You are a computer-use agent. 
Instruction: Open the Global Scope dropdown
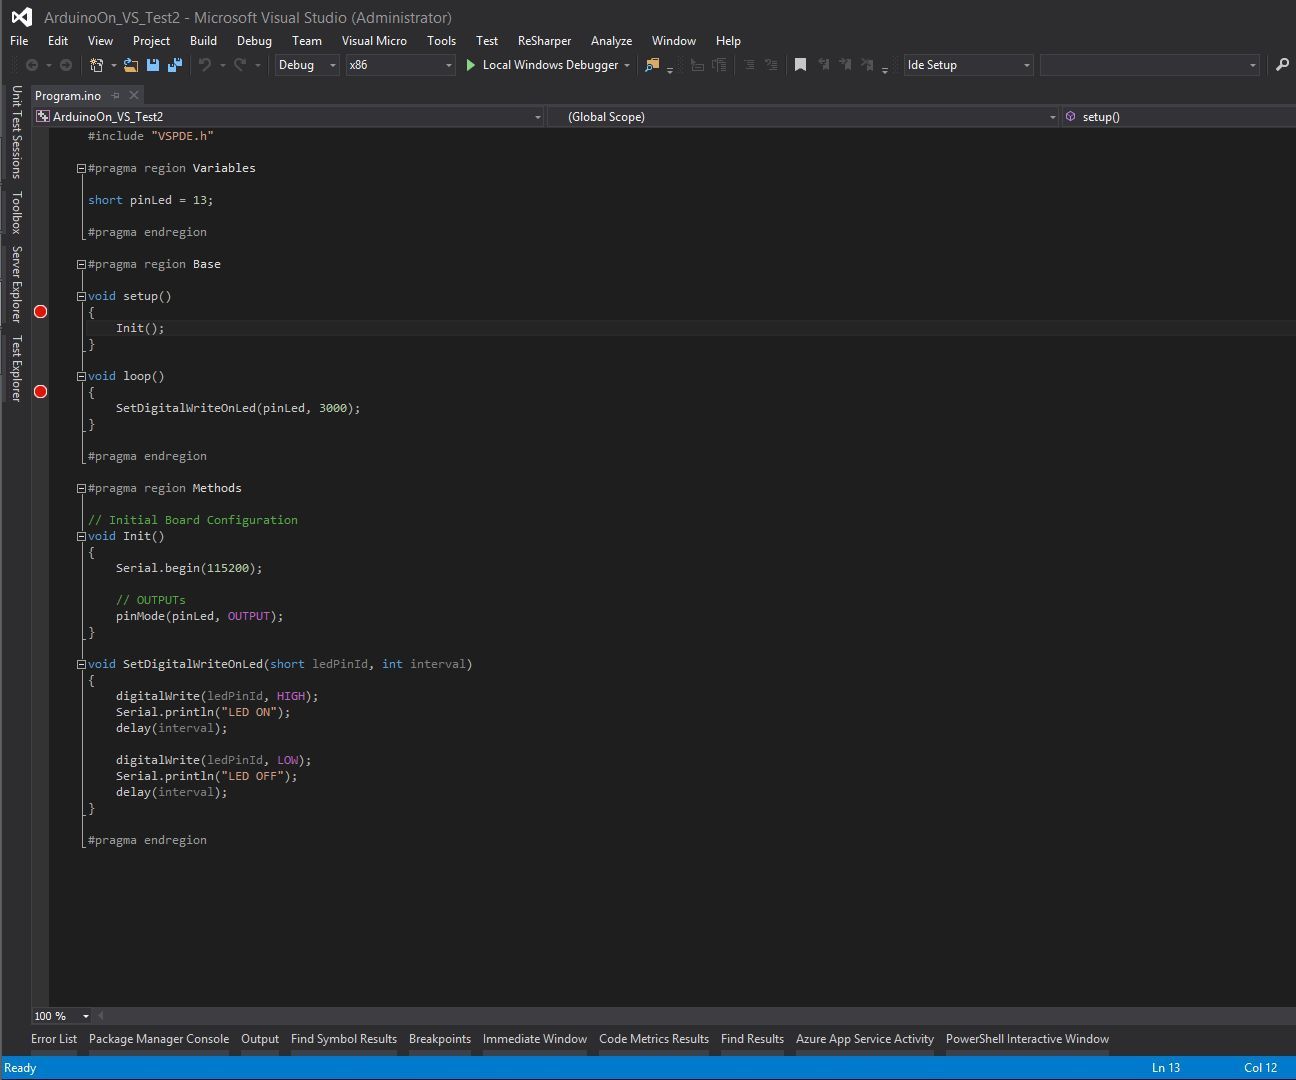click(802, 117)
